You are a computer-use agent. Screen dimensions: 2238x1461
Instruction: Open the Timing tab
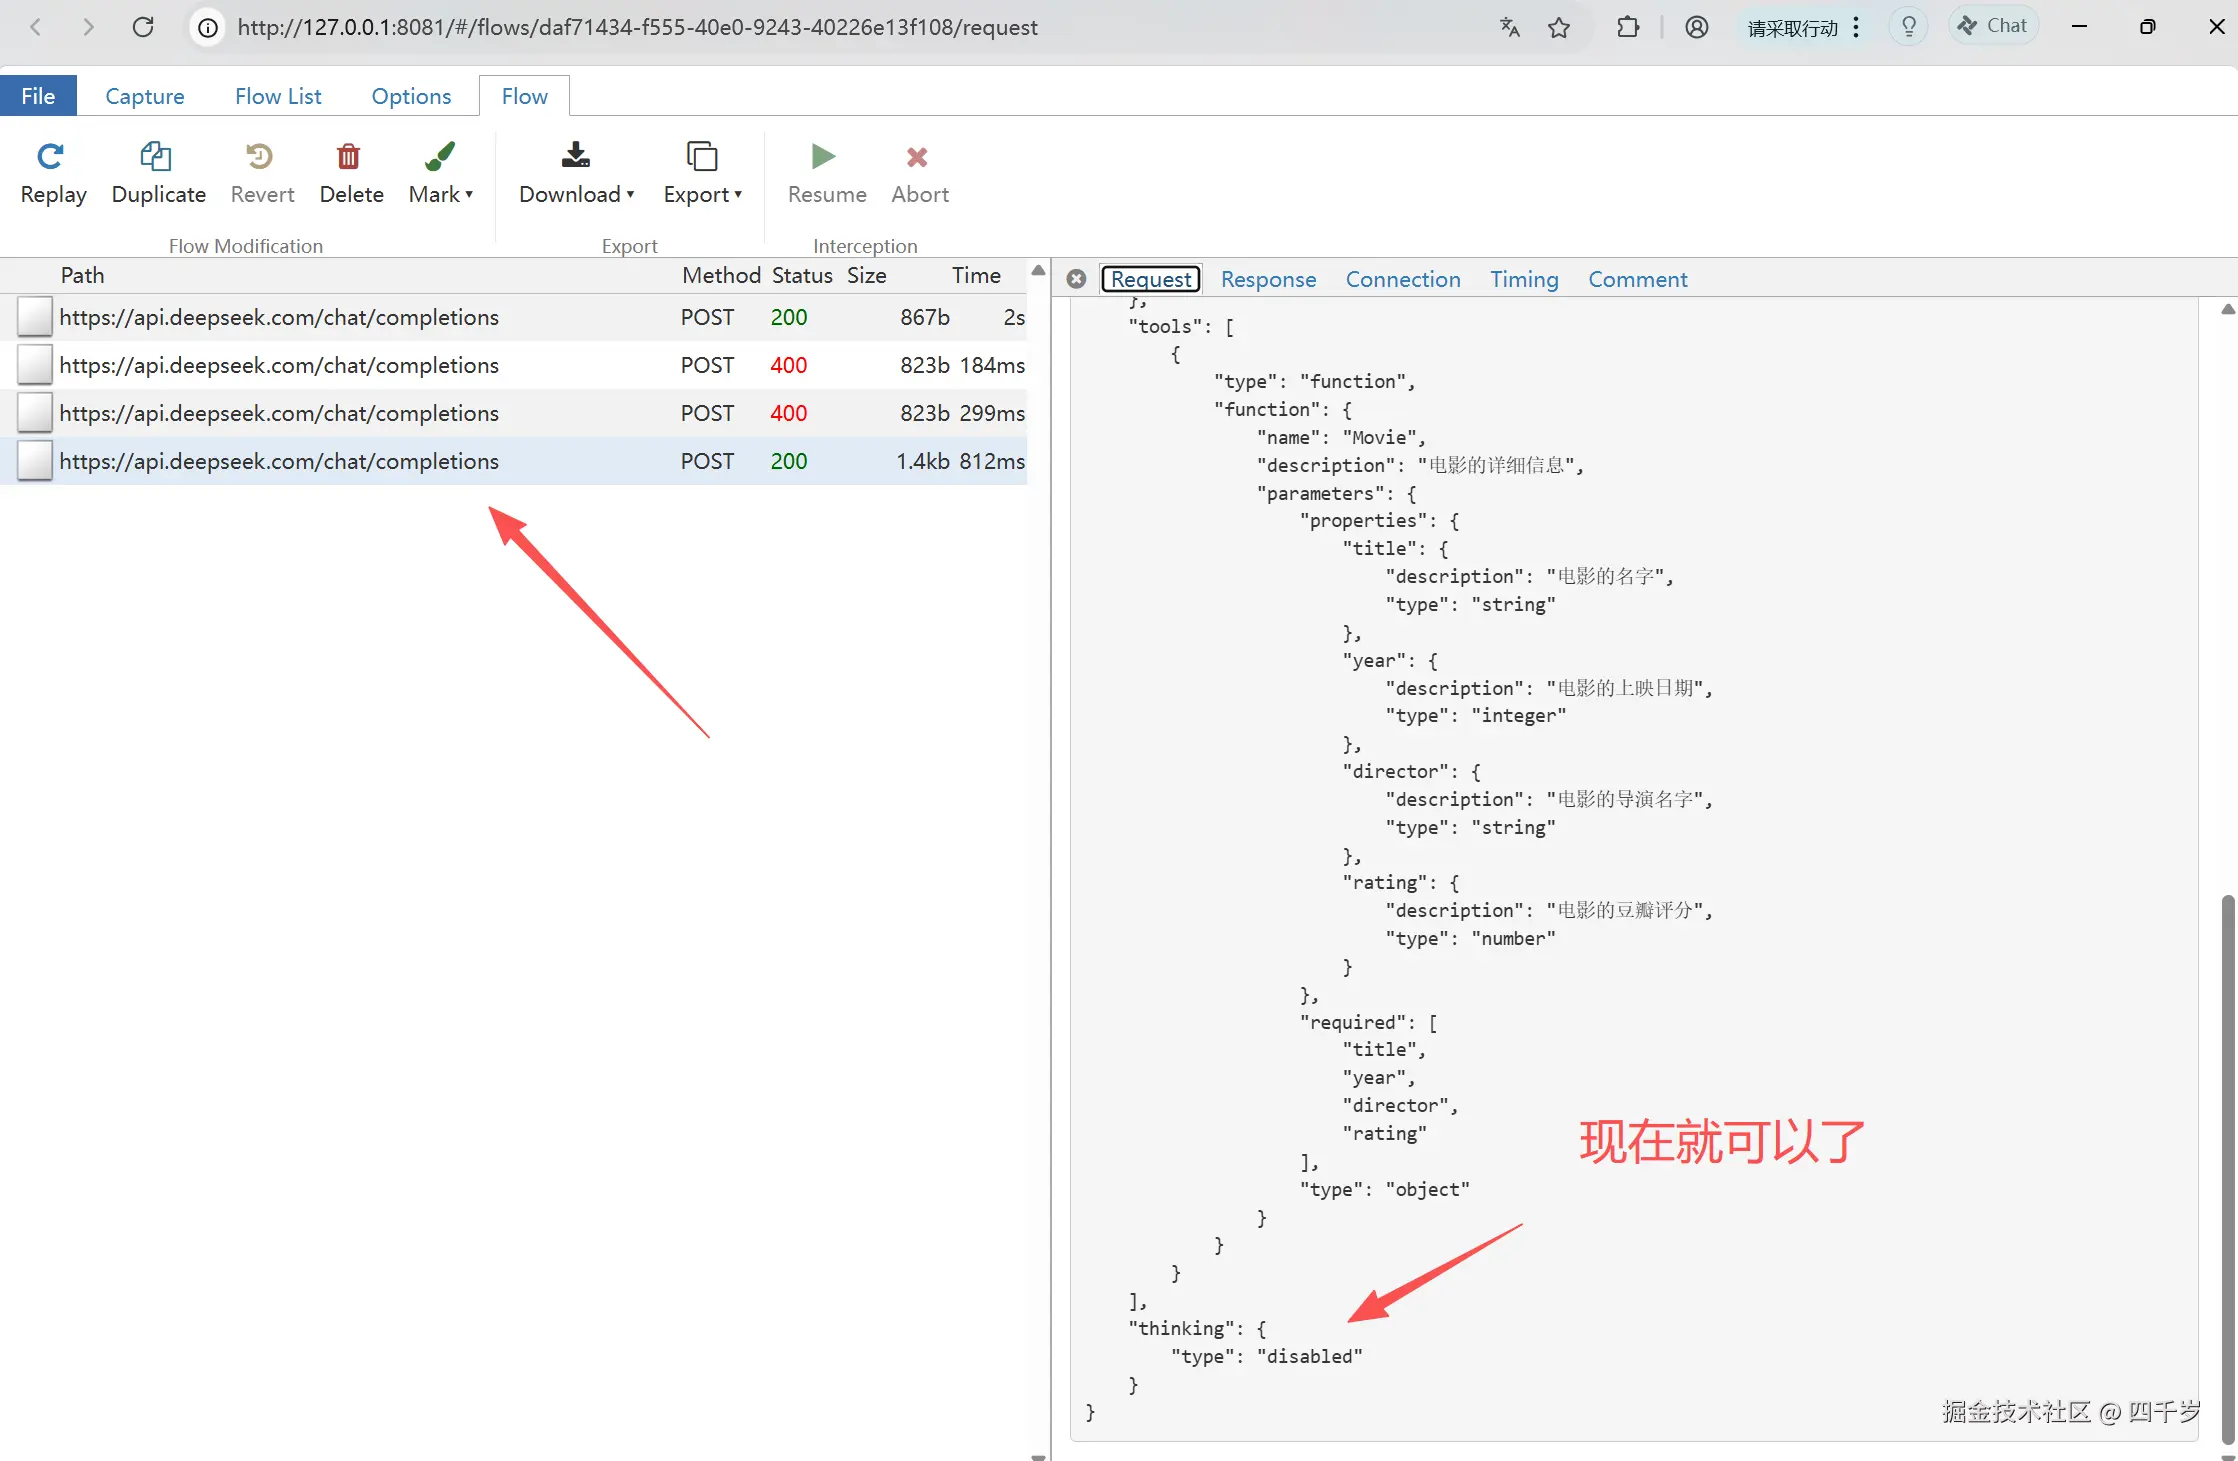(x=1524, y=279)
